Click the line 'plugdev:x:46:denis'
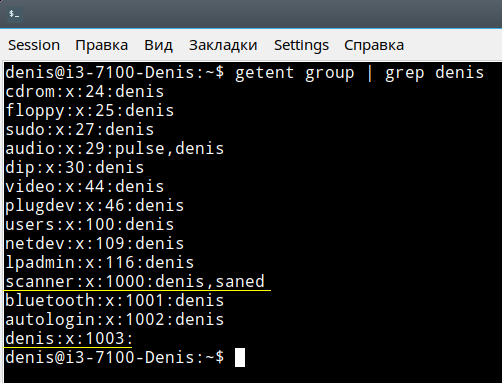Viewport: 502px width, 383px height. 95,206
